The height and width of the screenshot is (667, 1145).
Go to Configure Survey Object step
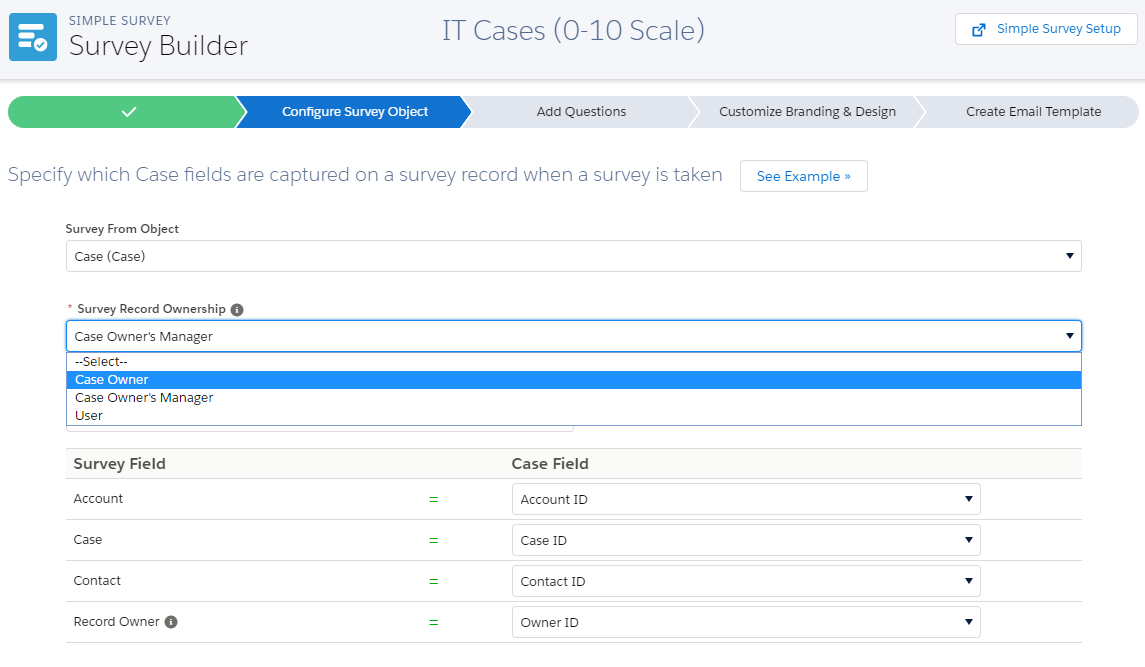click(354, 112)
